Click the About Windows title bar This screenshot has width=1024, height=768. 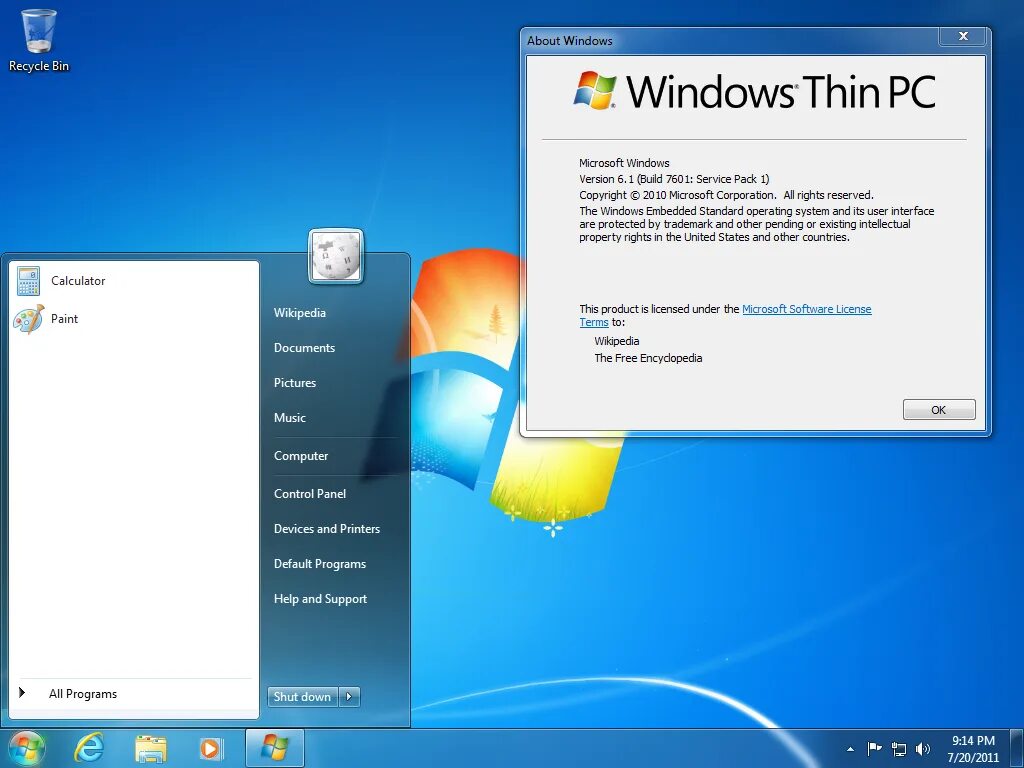coord(731,40)
